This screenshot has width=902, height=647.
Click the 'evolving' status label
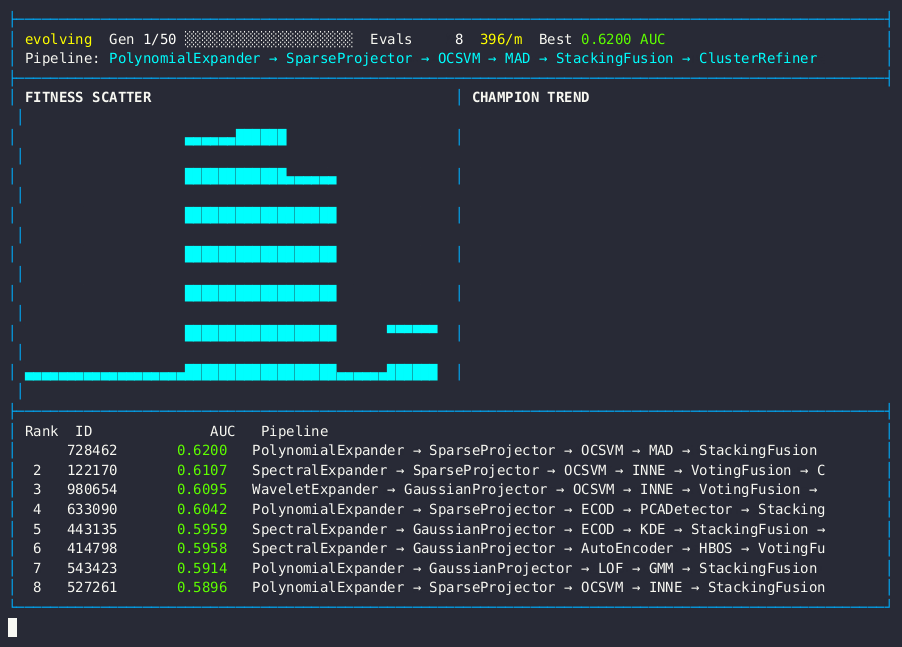58,39
